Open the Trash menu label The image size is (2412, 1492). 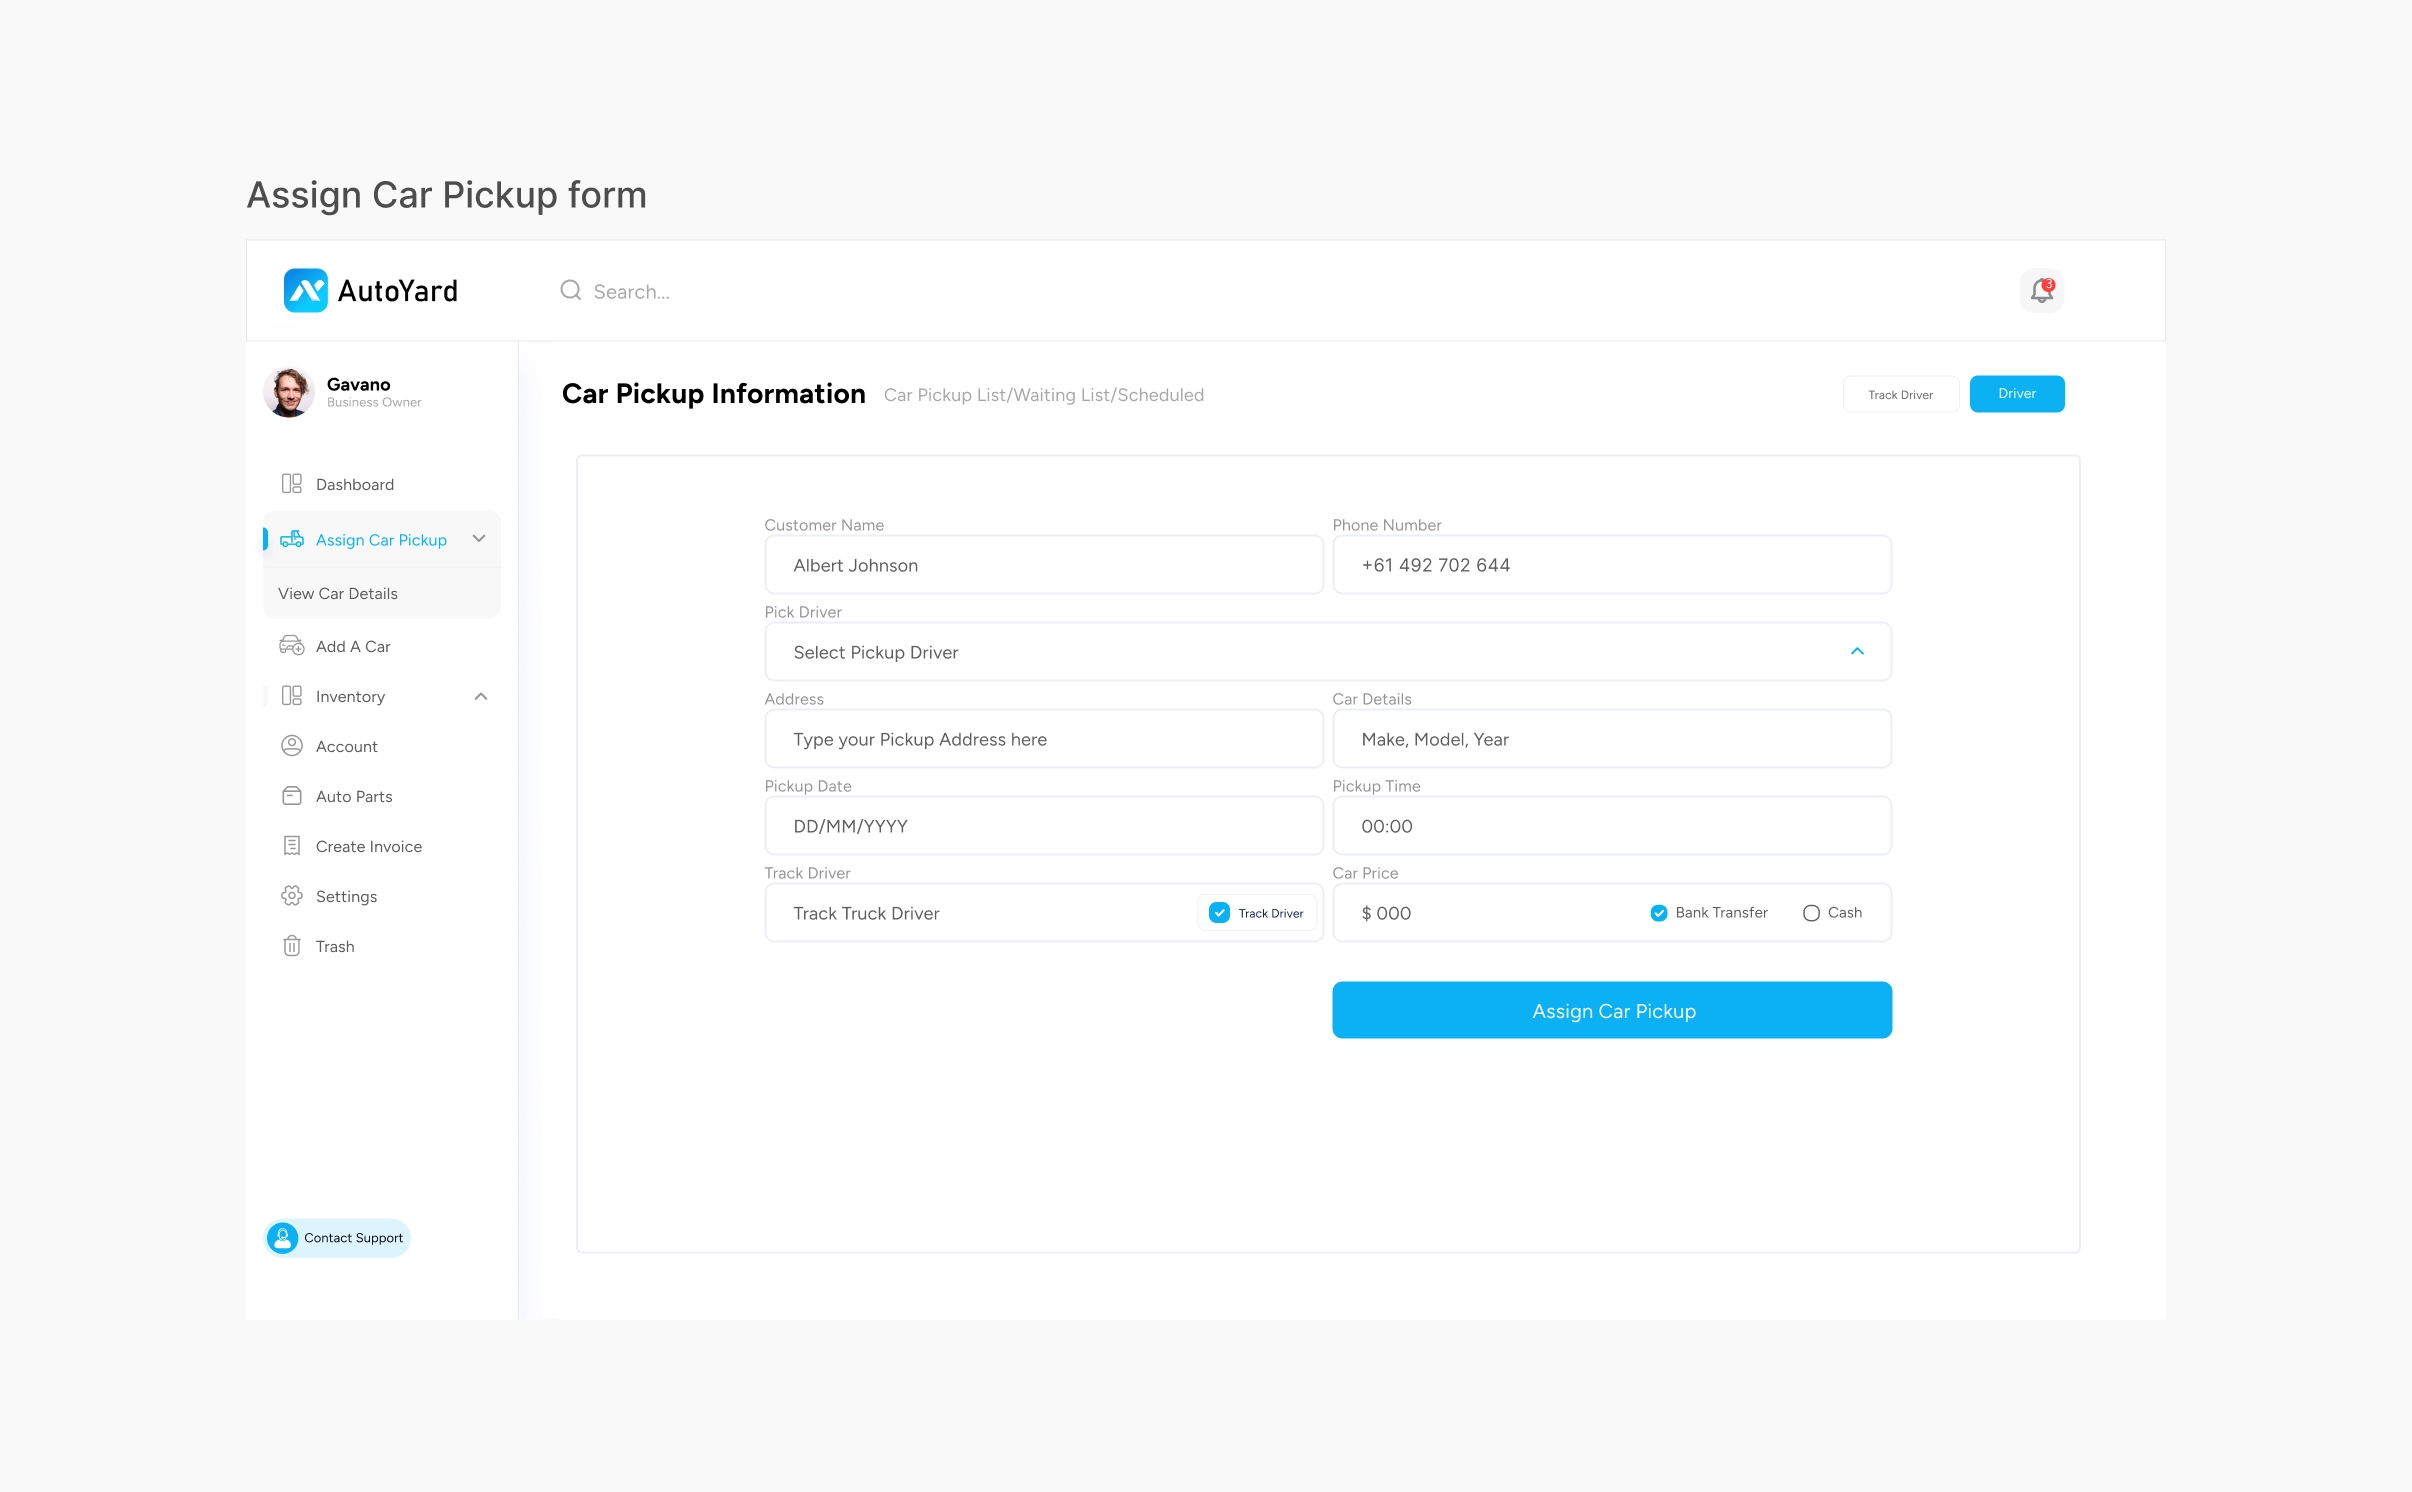point(335,946)
